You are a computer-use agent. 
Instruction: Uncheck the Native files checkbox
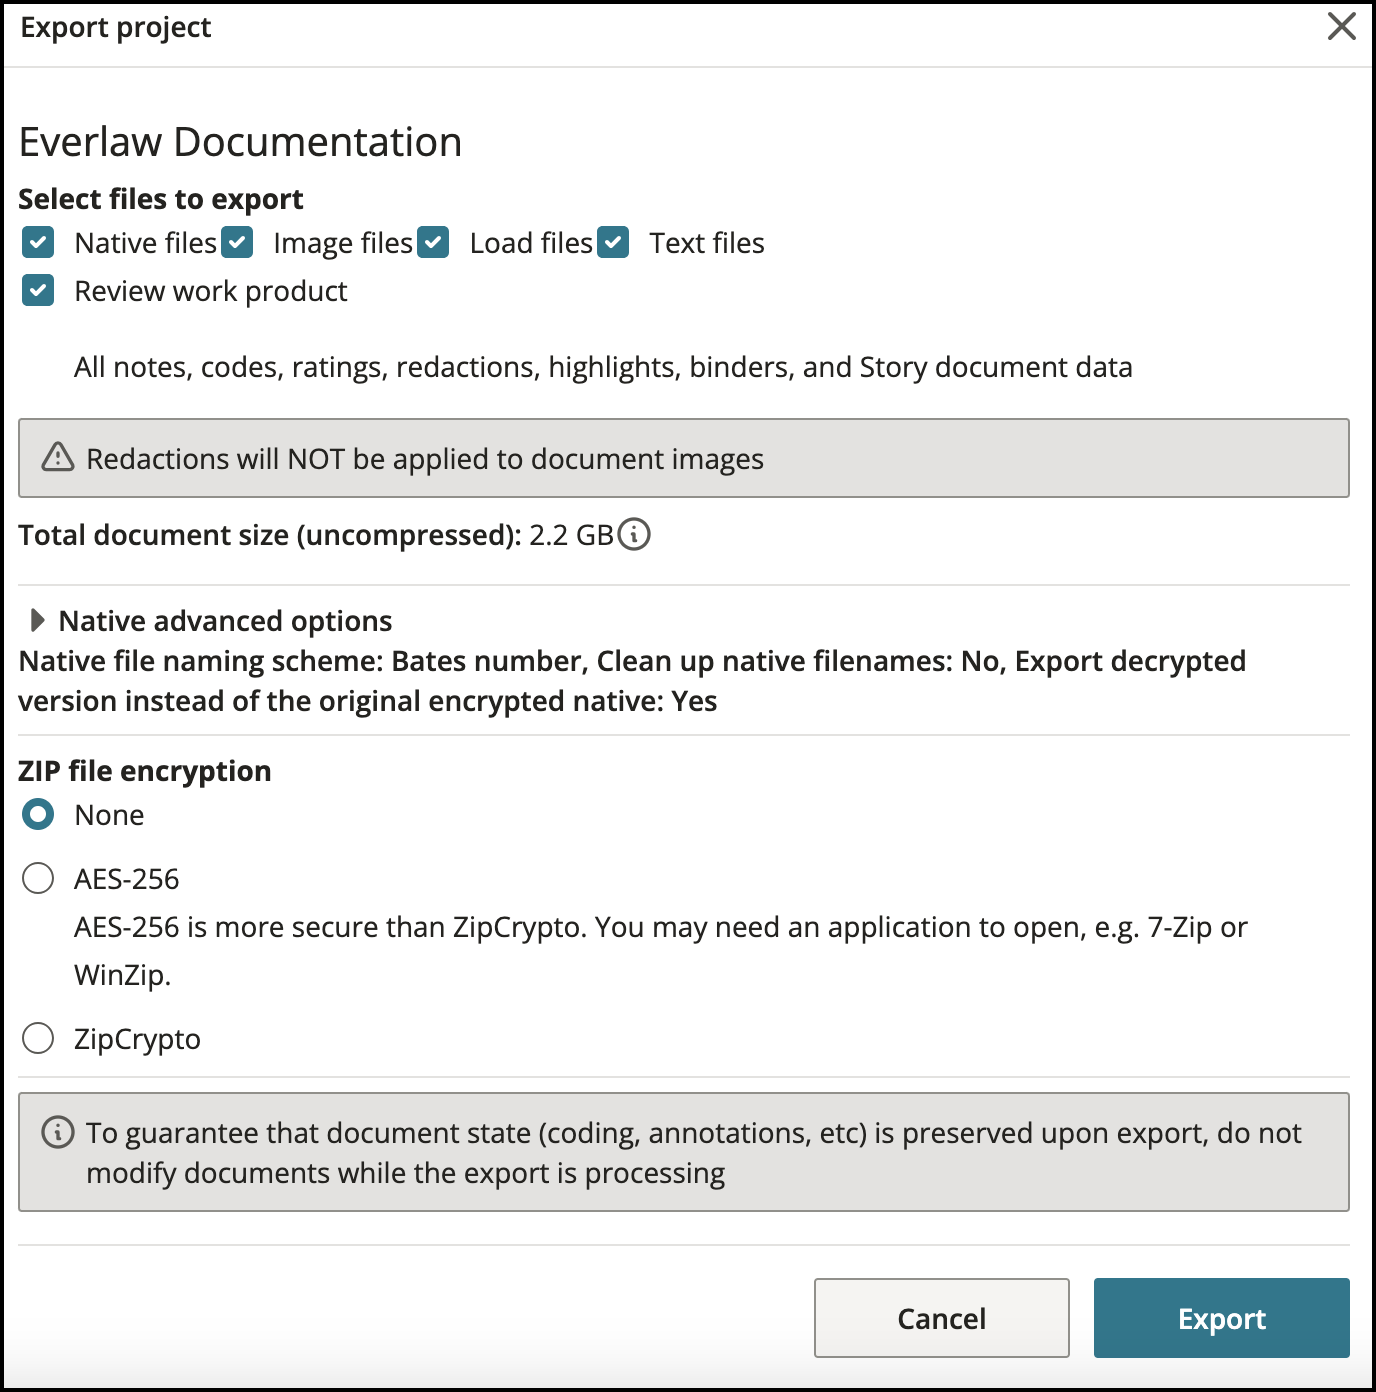[38, 243]
